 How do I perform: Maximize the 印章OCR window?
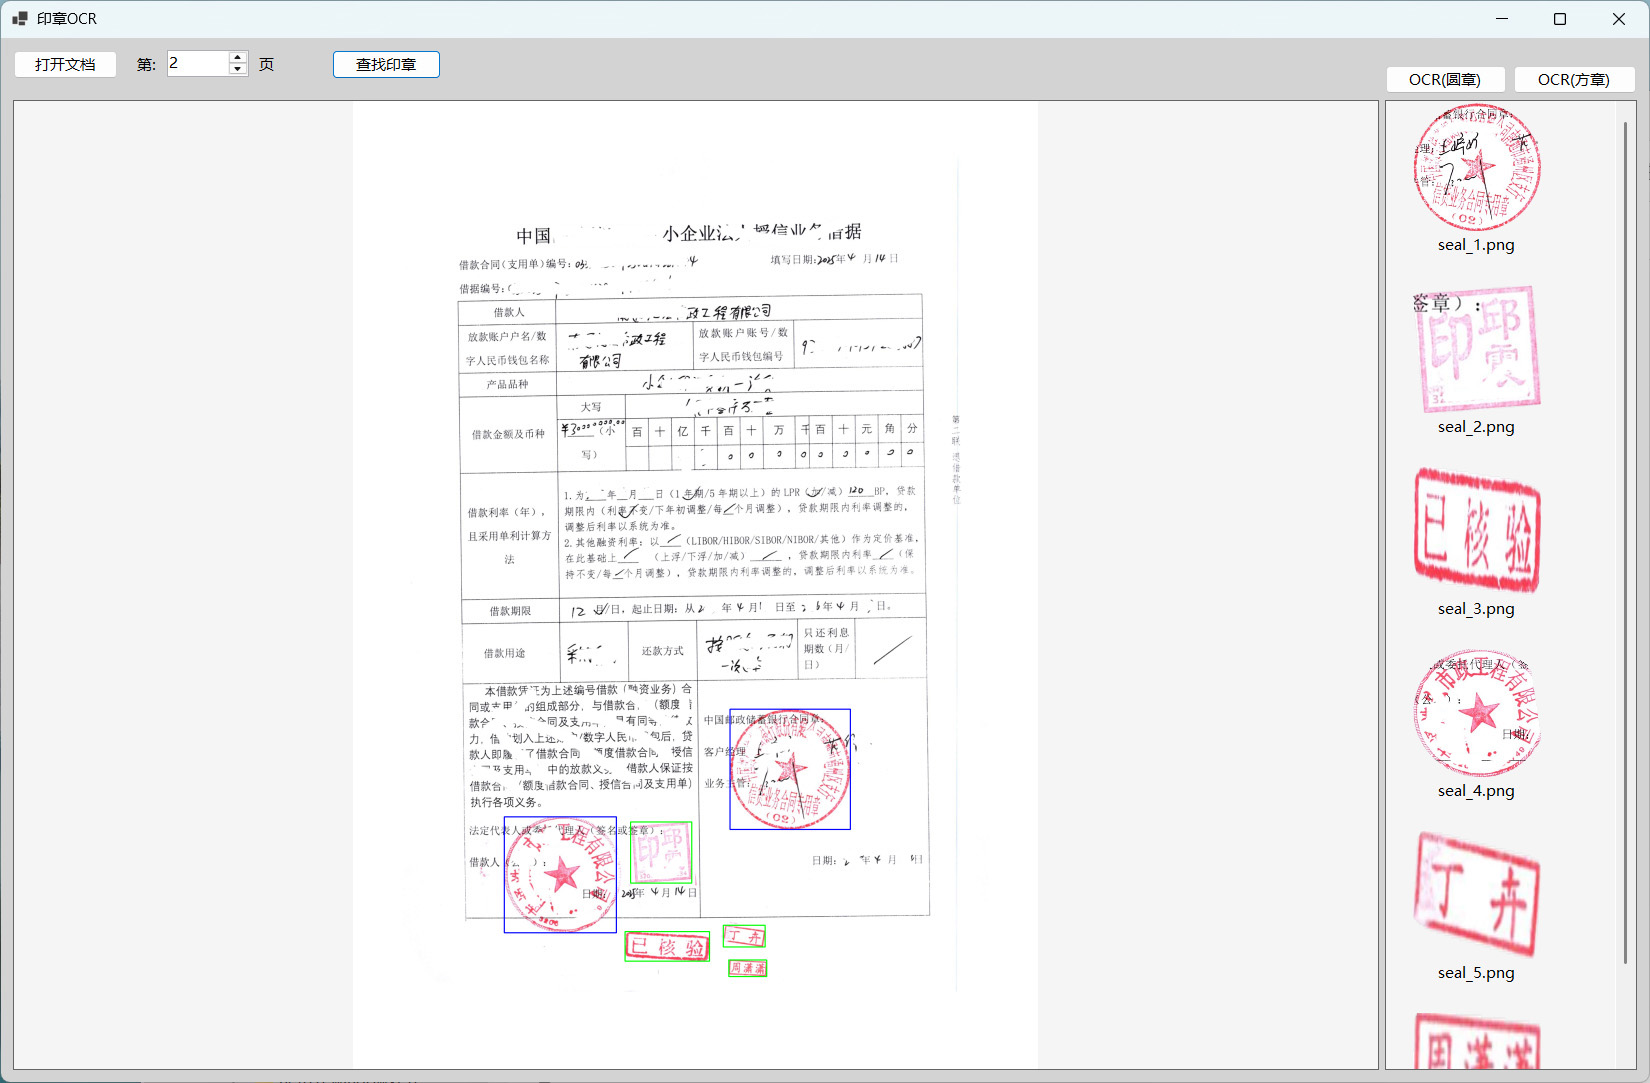1560,19
